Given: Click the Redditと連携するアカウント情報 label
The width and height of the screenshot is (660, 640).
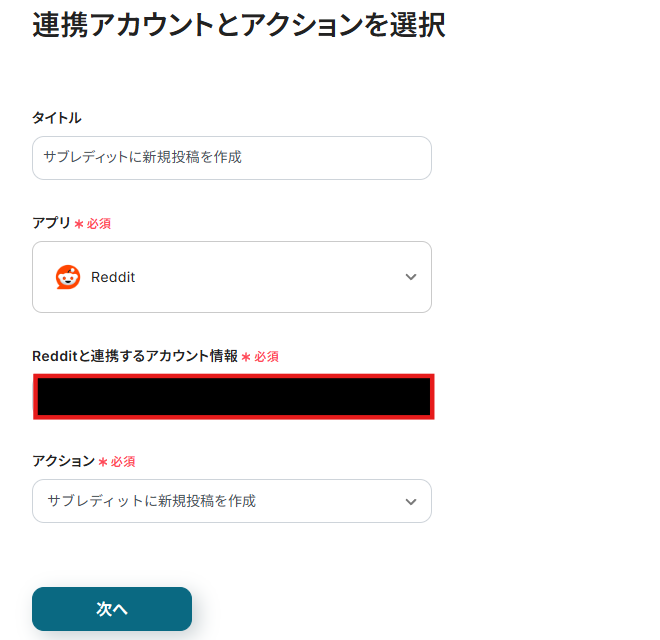Looking at the screenshot, I should click(x=135, y=356).
